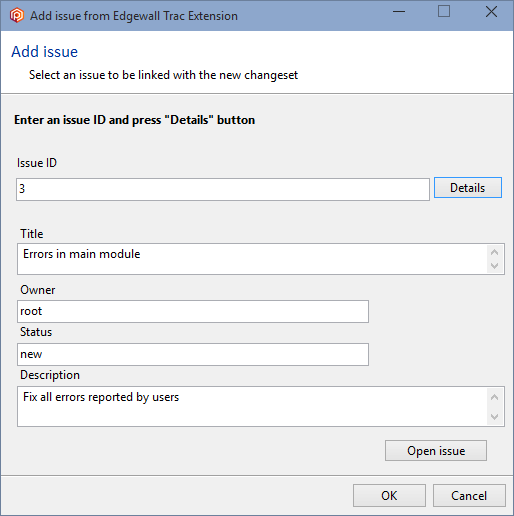514x516 pixels.
Task: Minimize the Add issue window
Action: 399,12
